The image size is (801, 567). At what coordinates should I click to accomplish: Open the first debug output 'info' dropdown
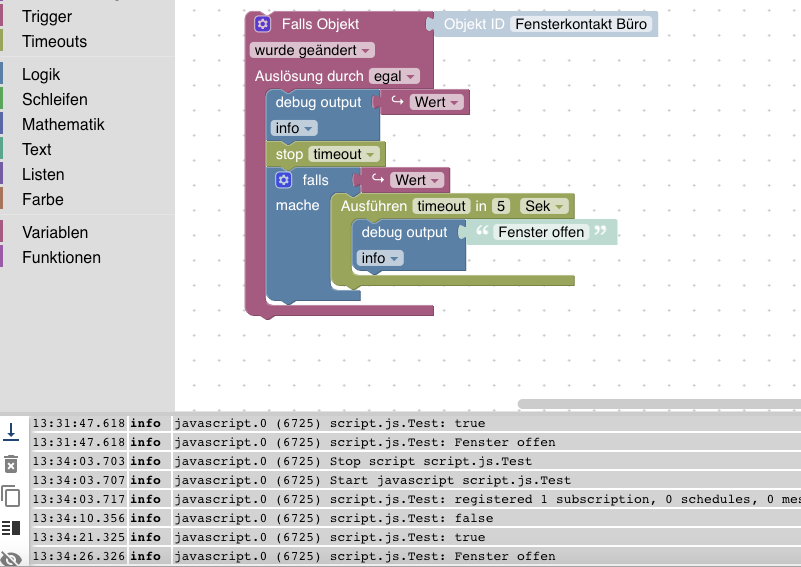point(294,128)
